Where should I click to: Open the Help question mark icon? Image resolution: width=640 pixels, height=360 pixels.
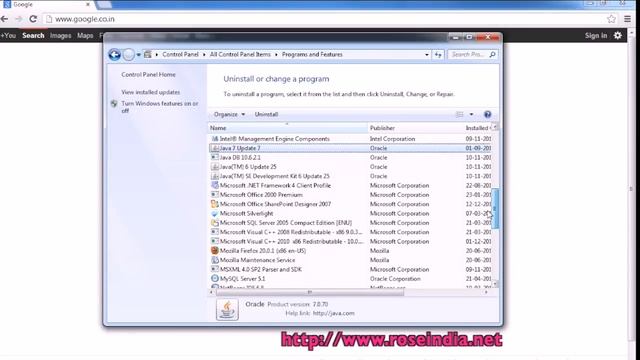[487, 114]
